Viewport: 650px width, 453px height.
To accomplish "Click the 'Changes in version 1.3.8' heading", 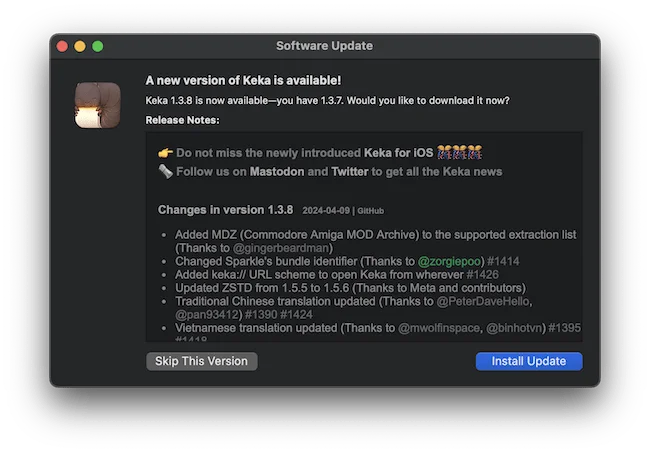I will 225,210.
